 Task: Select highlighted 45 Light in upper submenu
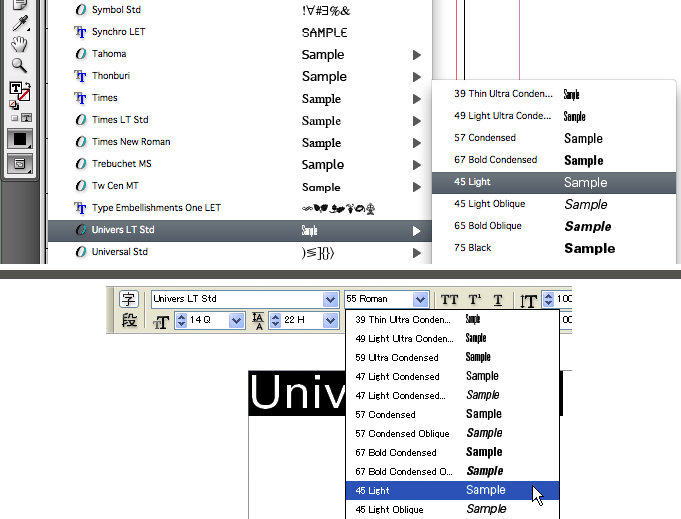click(x=554, y=182)
